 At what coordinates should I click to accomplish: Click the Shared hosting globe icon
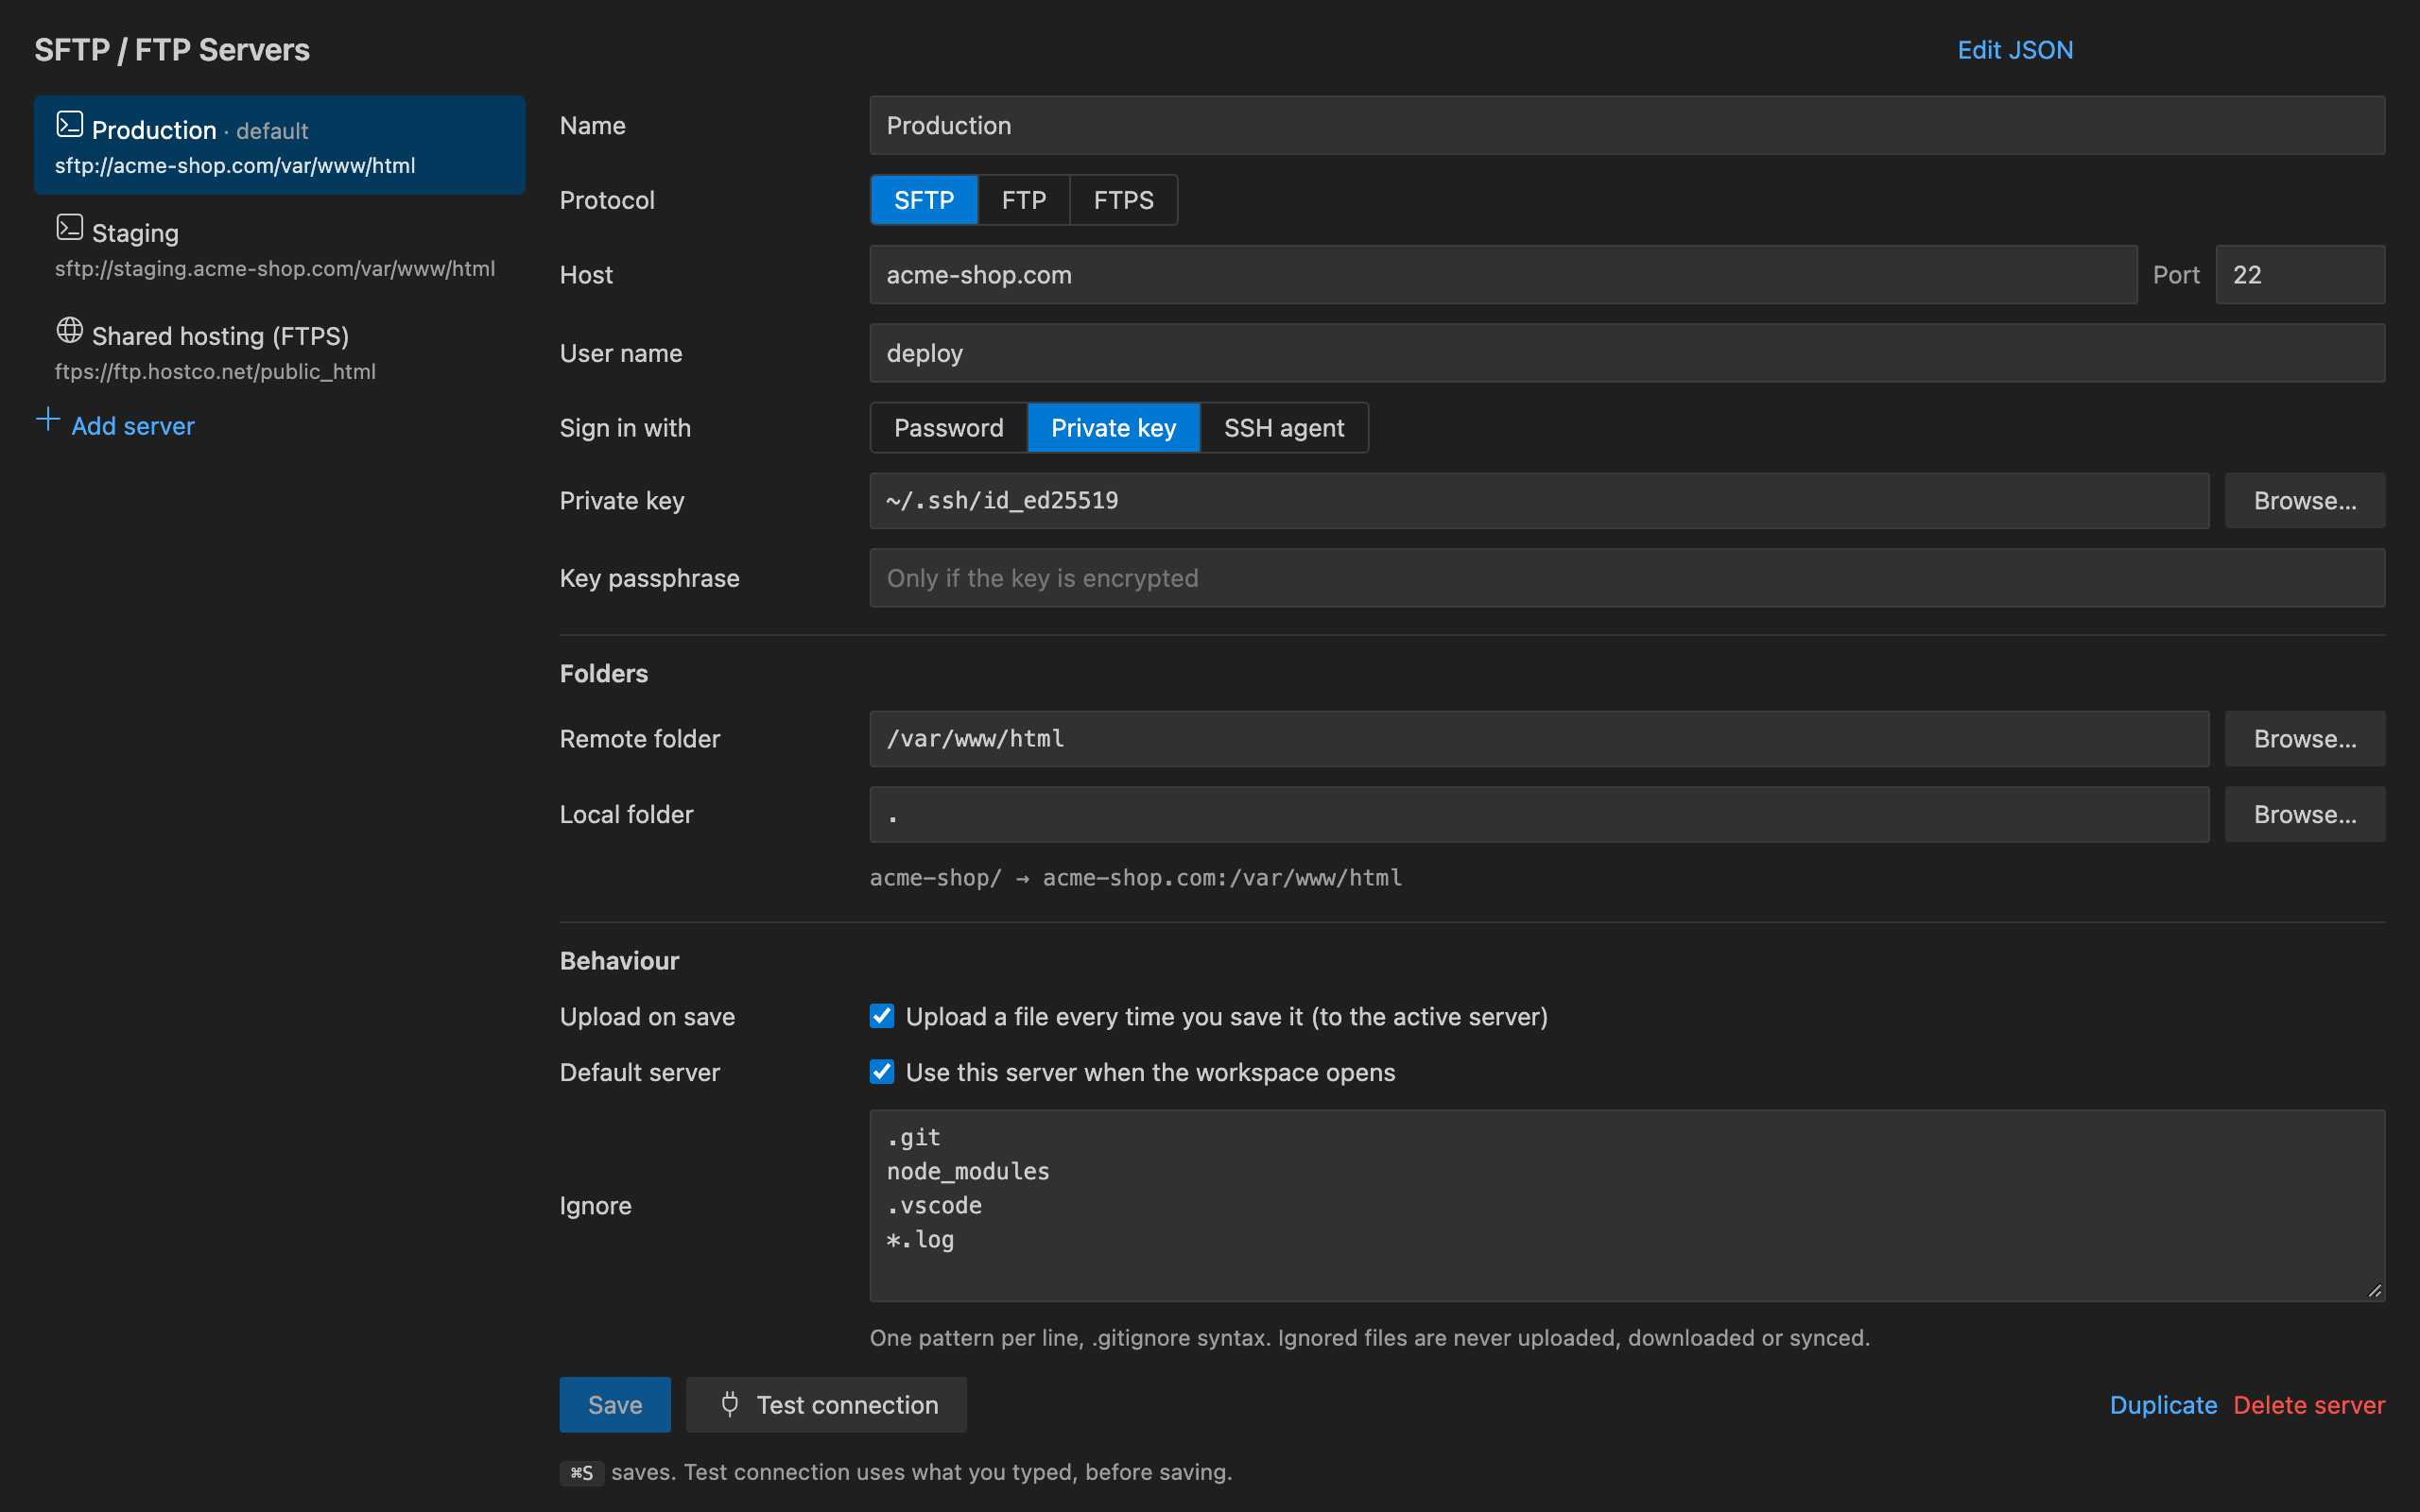pyautogui.click(x=69, y=330)
